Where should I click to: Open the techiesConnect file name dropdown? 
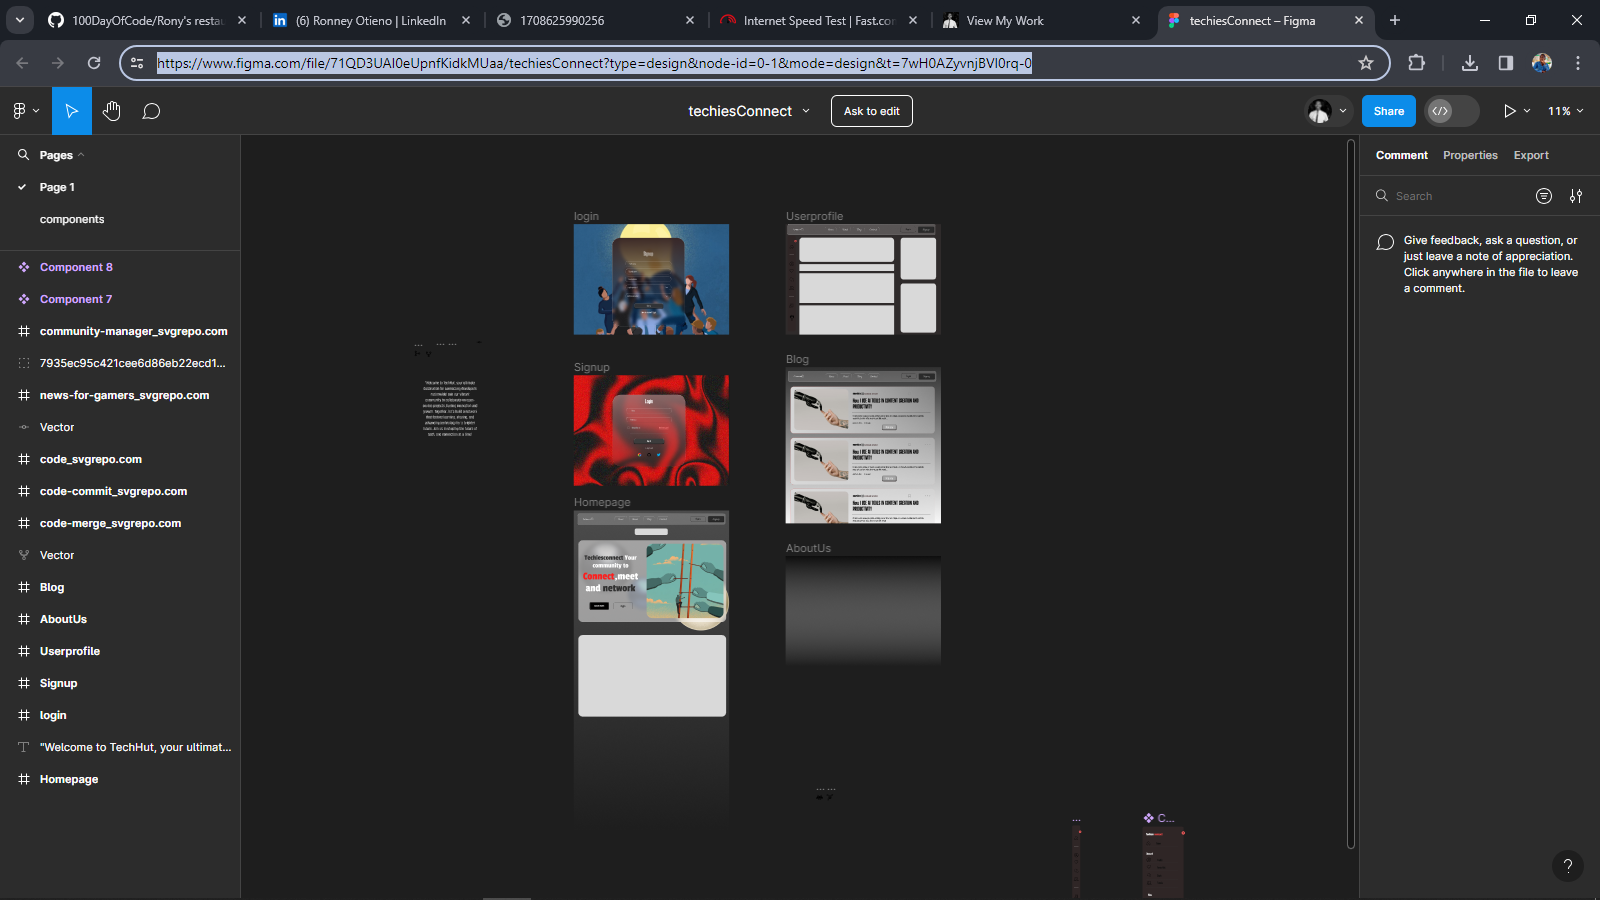tap(806, 111)
